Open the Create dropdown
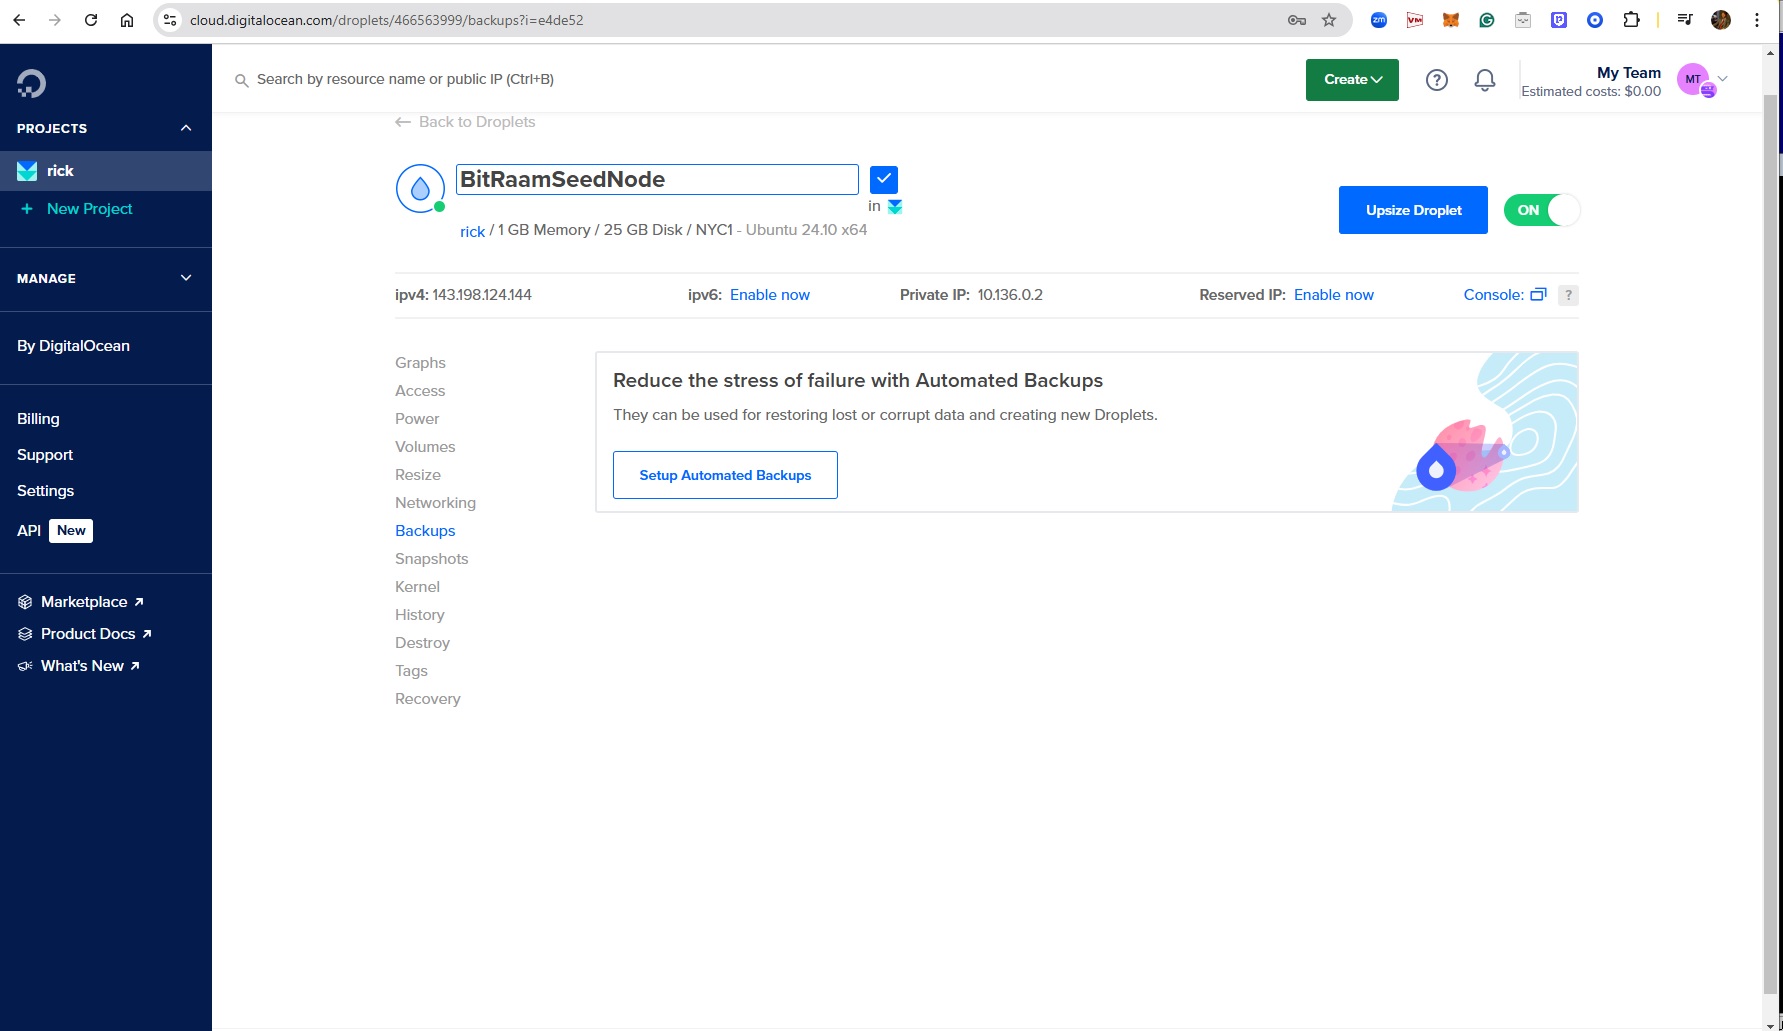Screen dimensions: 1783x1031 (x=1352, y=80)
